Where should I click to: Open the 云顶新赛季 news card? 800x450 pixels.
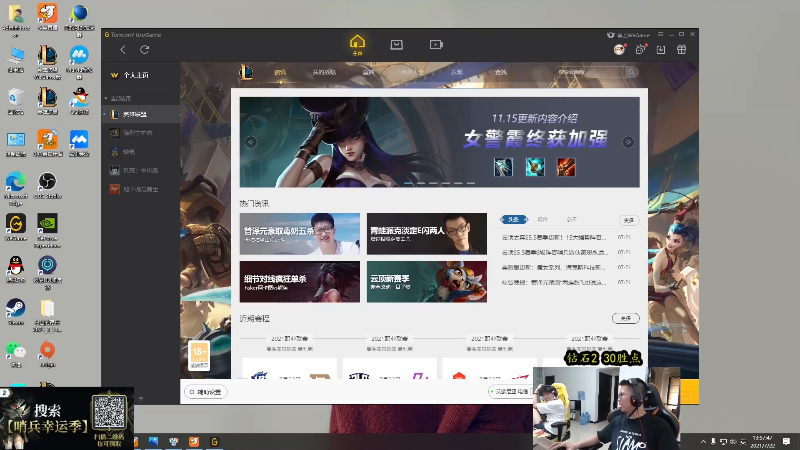(x=427, y=282)
